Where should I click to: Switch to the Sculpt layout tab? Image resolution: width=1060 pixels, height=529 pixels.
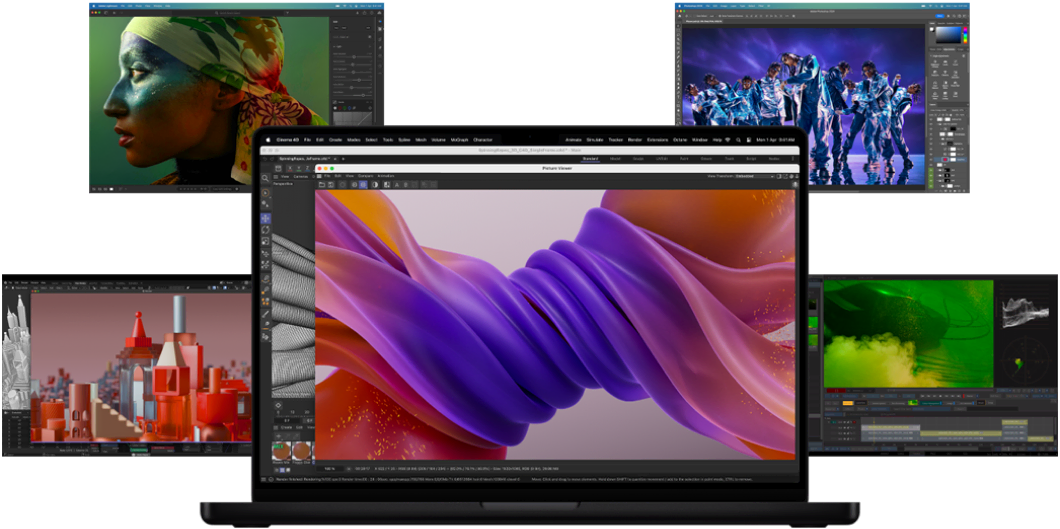[x=638, y=159]
